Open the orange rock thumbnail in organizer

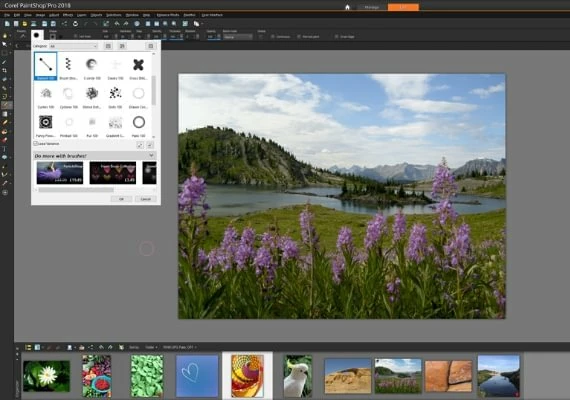(x=449, y=376)
